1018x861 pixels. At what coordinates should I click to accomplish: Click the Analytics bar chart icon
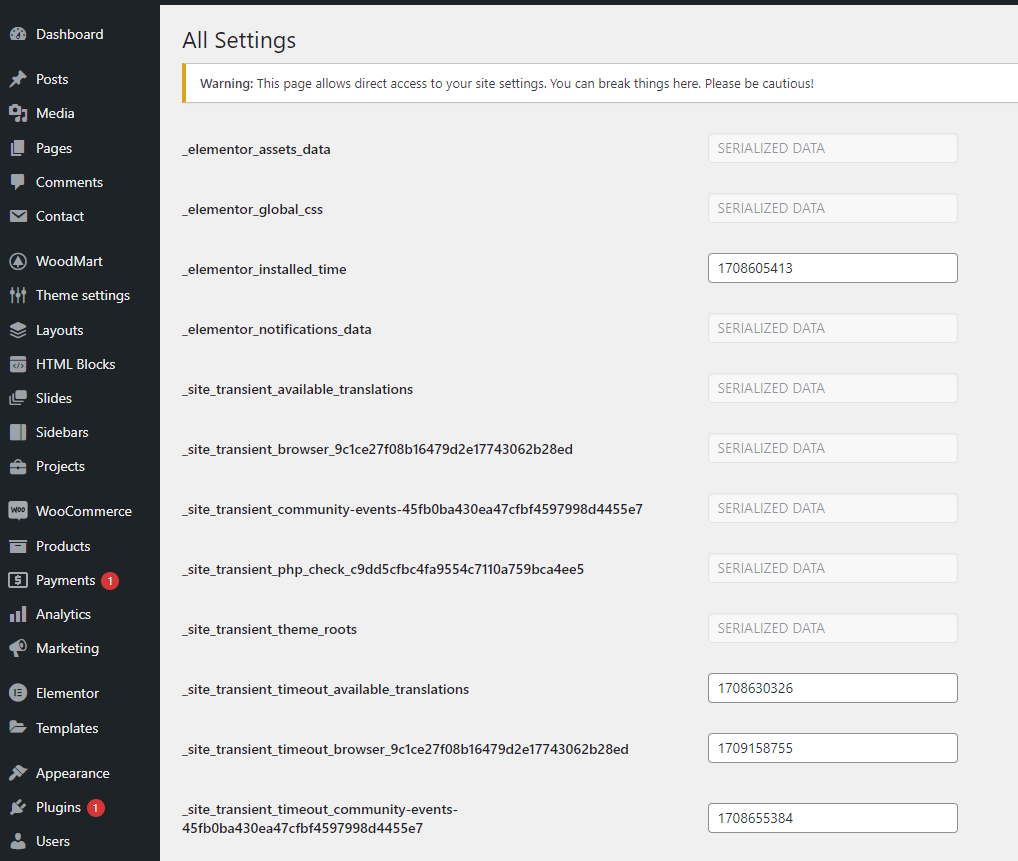click(18, 614)
